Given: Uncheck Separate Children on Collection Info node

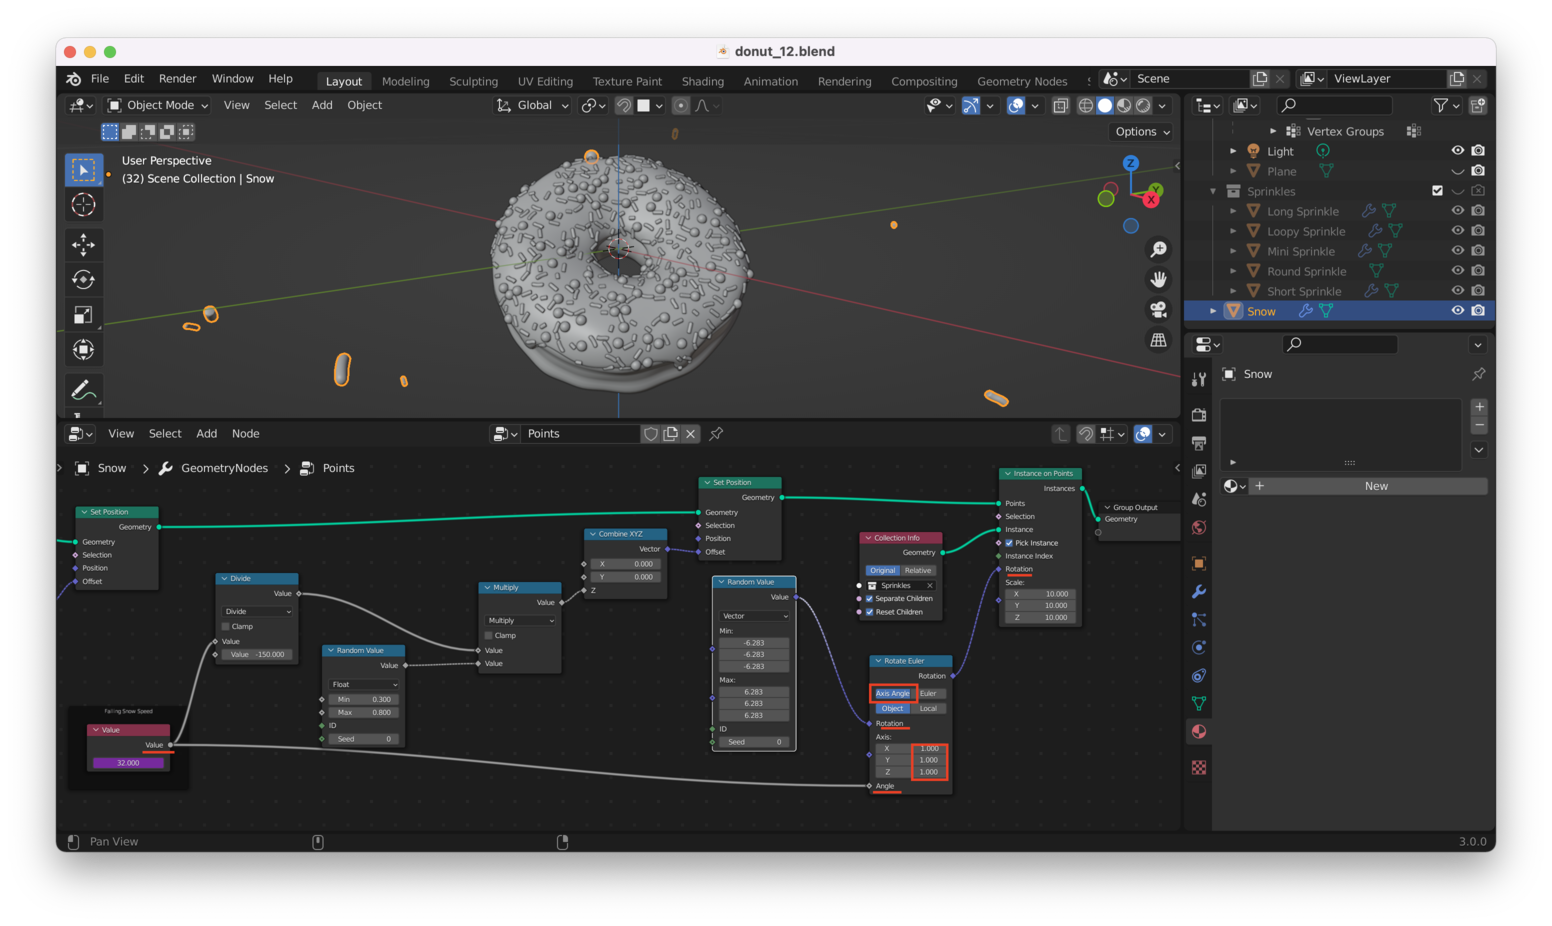Looking at the screenshot, I should [869, 598].
